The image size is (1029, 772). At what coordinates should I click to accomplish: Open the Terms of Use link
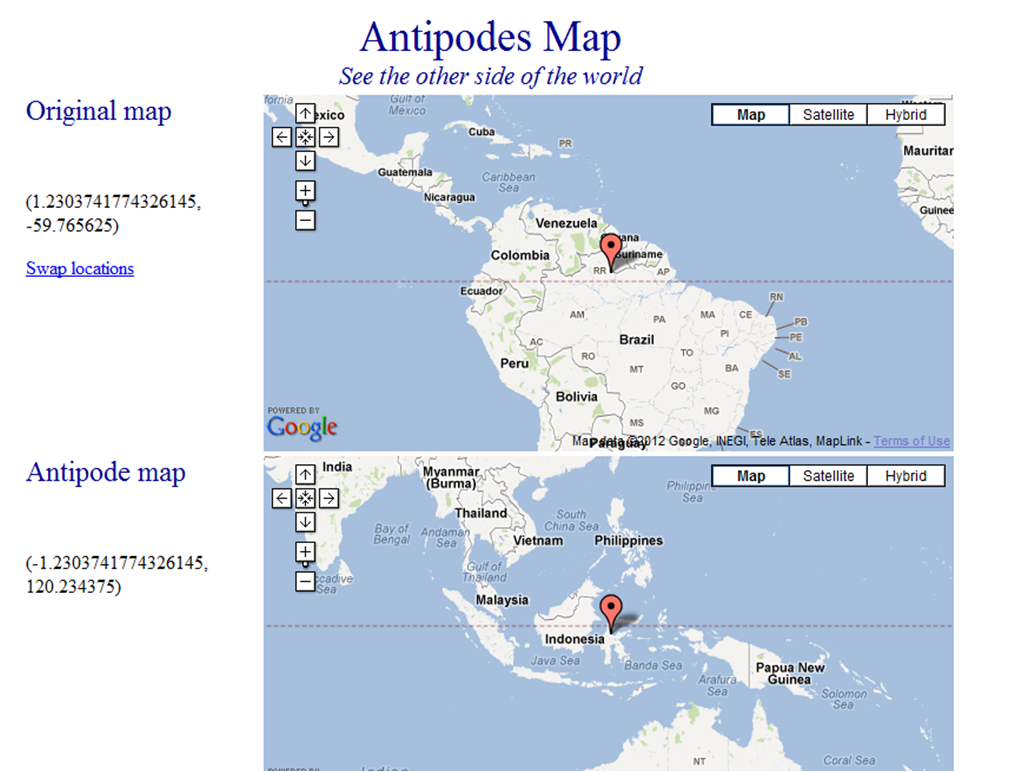point(911,440)
